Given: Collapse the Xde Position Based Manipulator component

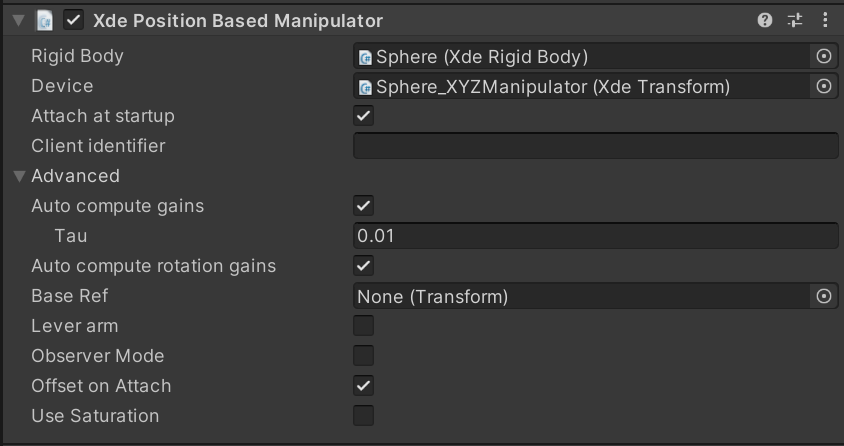Looking at the screenshot, I should (x=19, y=20).
